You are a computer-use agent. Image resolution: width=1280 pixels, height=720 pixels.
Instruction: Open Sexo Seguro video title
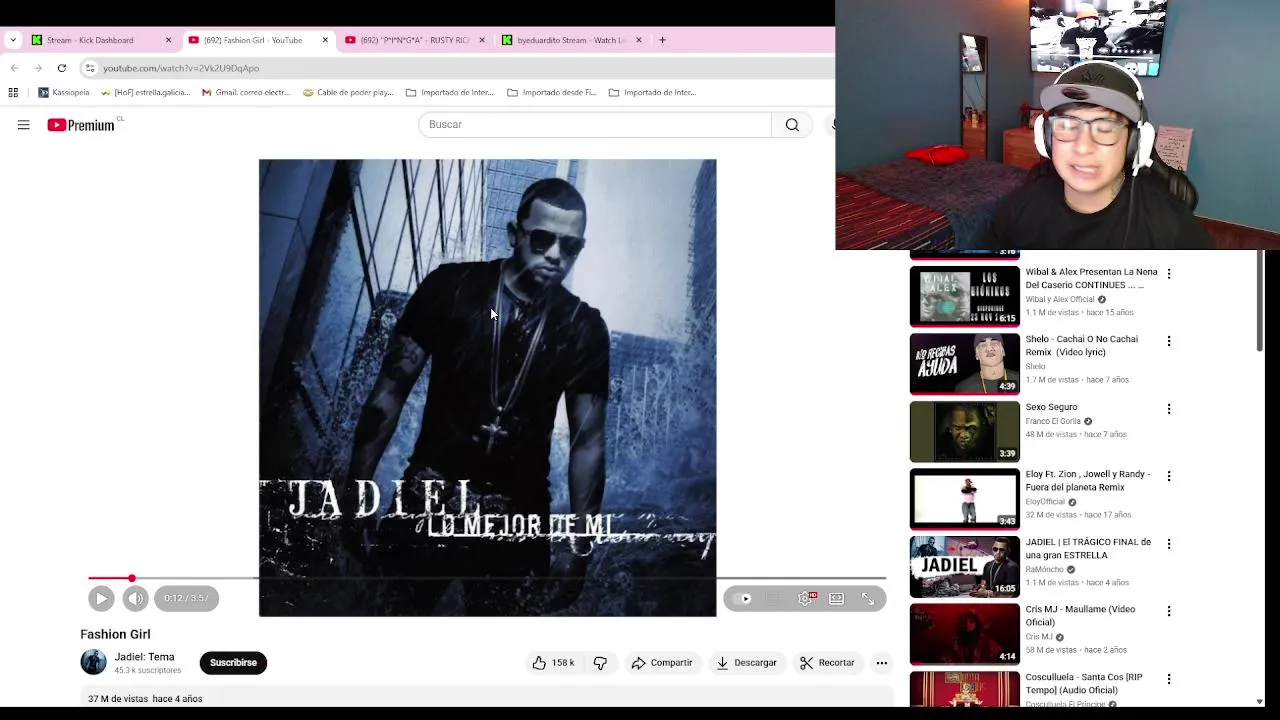tap(1051, 407)
